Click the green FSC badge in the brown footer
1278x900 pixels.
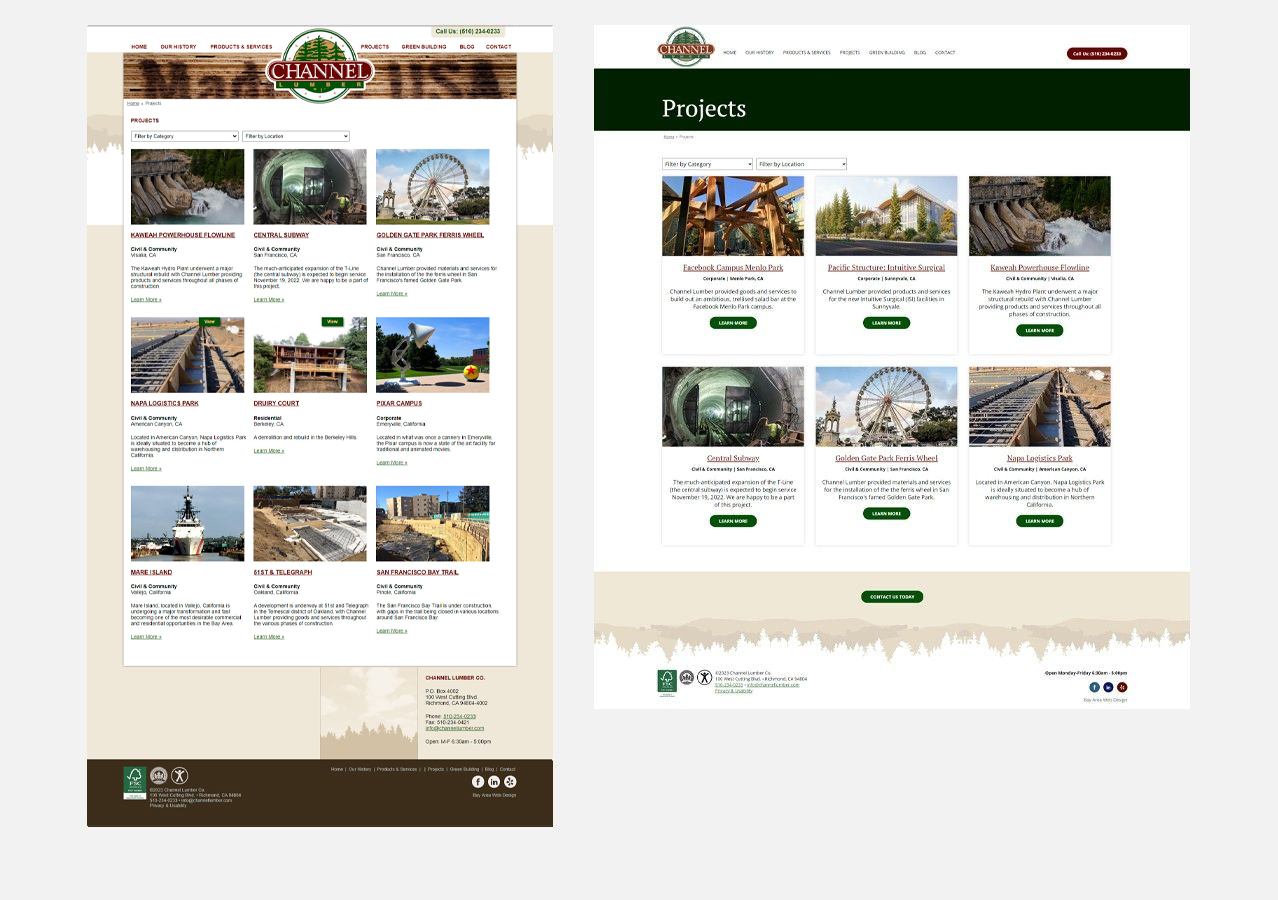pyautogui.click(x=134, y=782)
